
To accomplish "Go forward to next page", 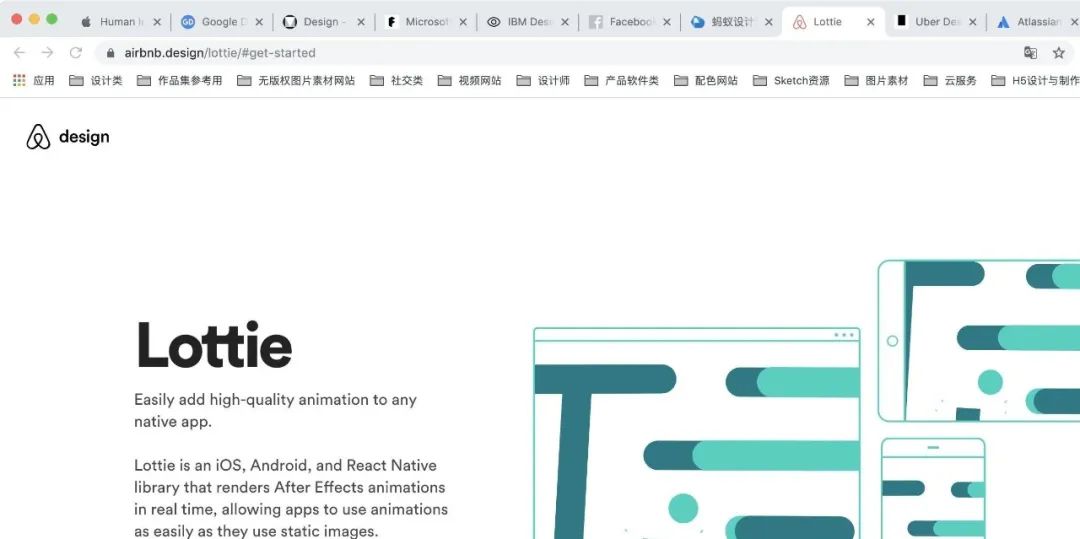I will coord(48,52).
